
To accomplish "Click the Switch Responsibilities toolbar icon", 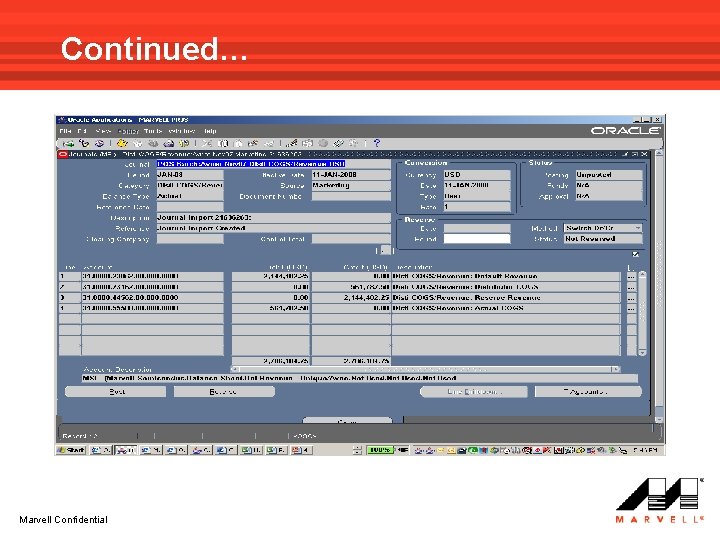I will (153, 144).
